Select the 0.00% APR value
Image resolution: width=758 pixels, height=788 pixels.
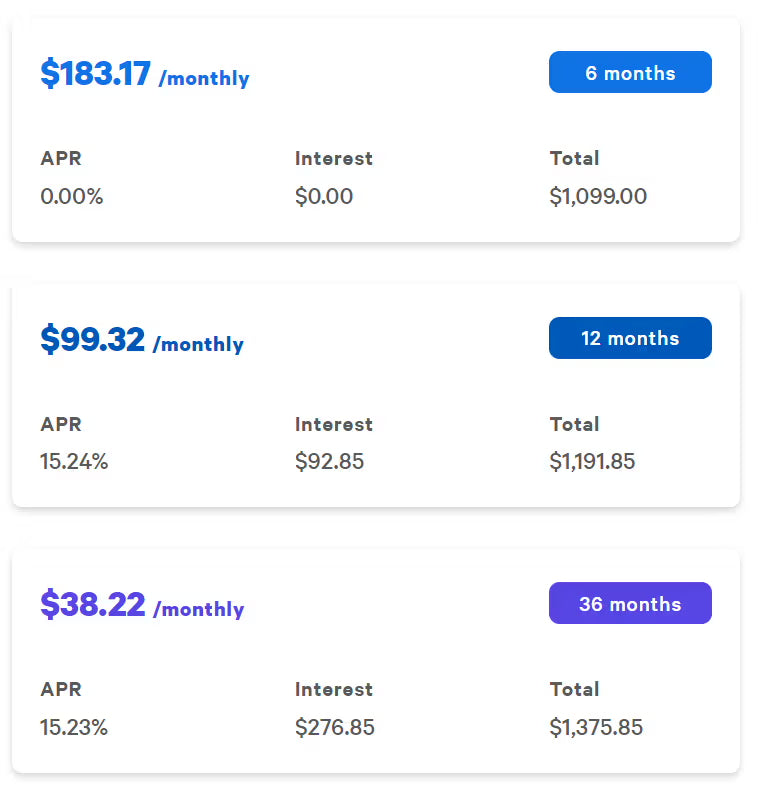tap(72, 196)
